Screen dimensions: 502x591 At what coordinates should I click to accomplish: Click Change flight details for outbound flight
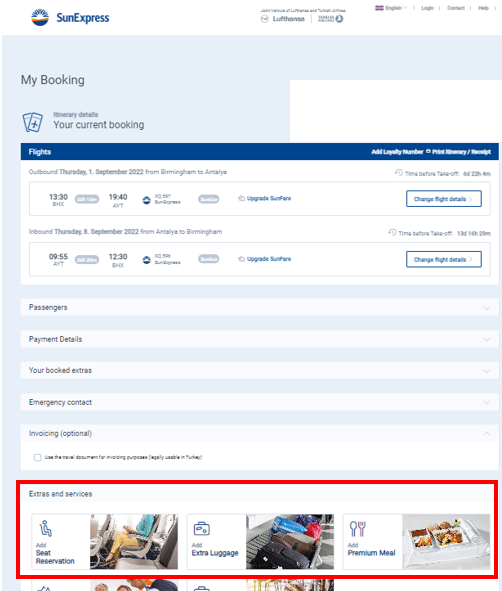[x=444, y=199]
